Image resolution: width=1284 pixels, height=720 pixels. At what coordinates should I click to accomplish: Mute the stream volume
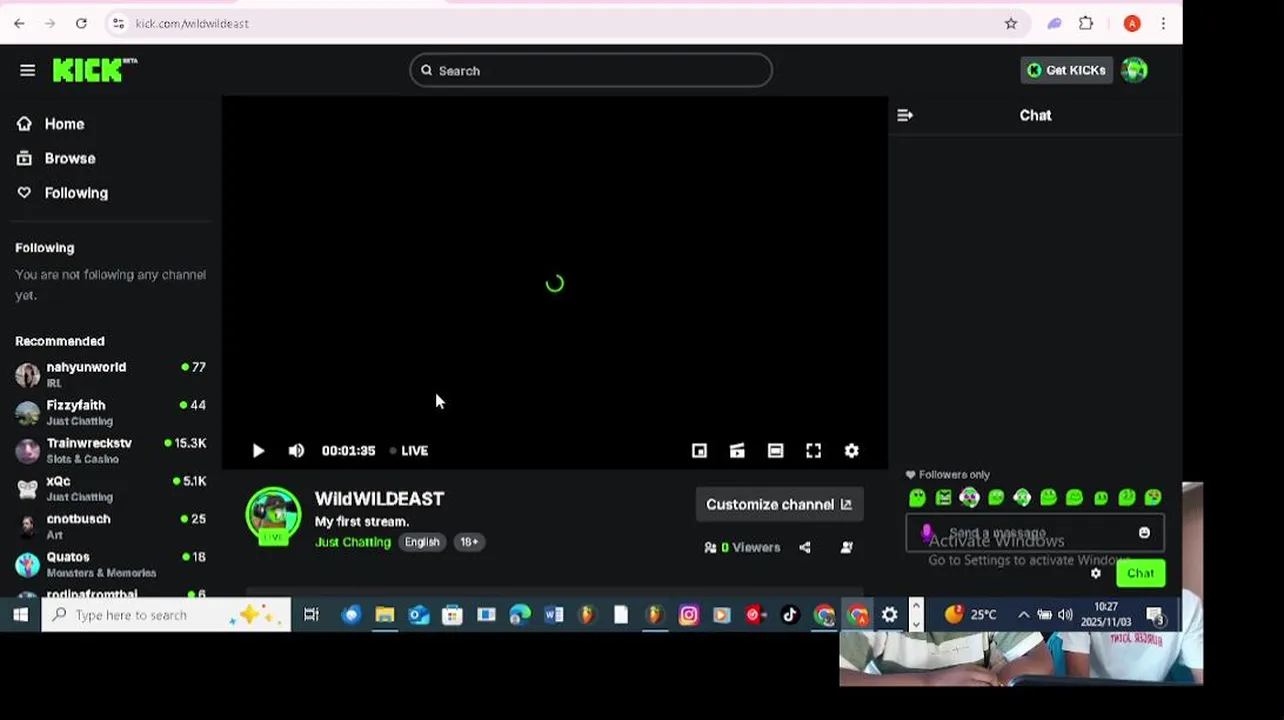[x=296, y=451]
